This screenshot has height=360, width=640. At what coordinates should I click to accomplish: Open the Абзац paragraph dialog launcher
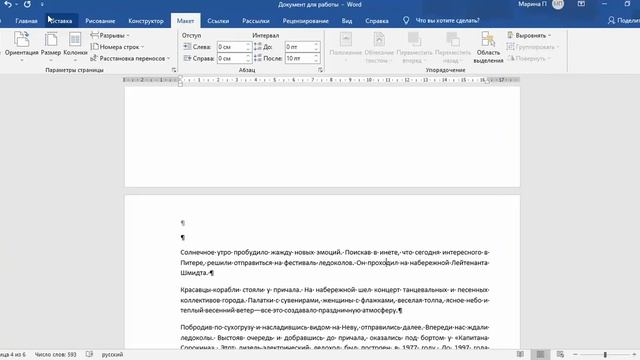click(x=320, y=70)
